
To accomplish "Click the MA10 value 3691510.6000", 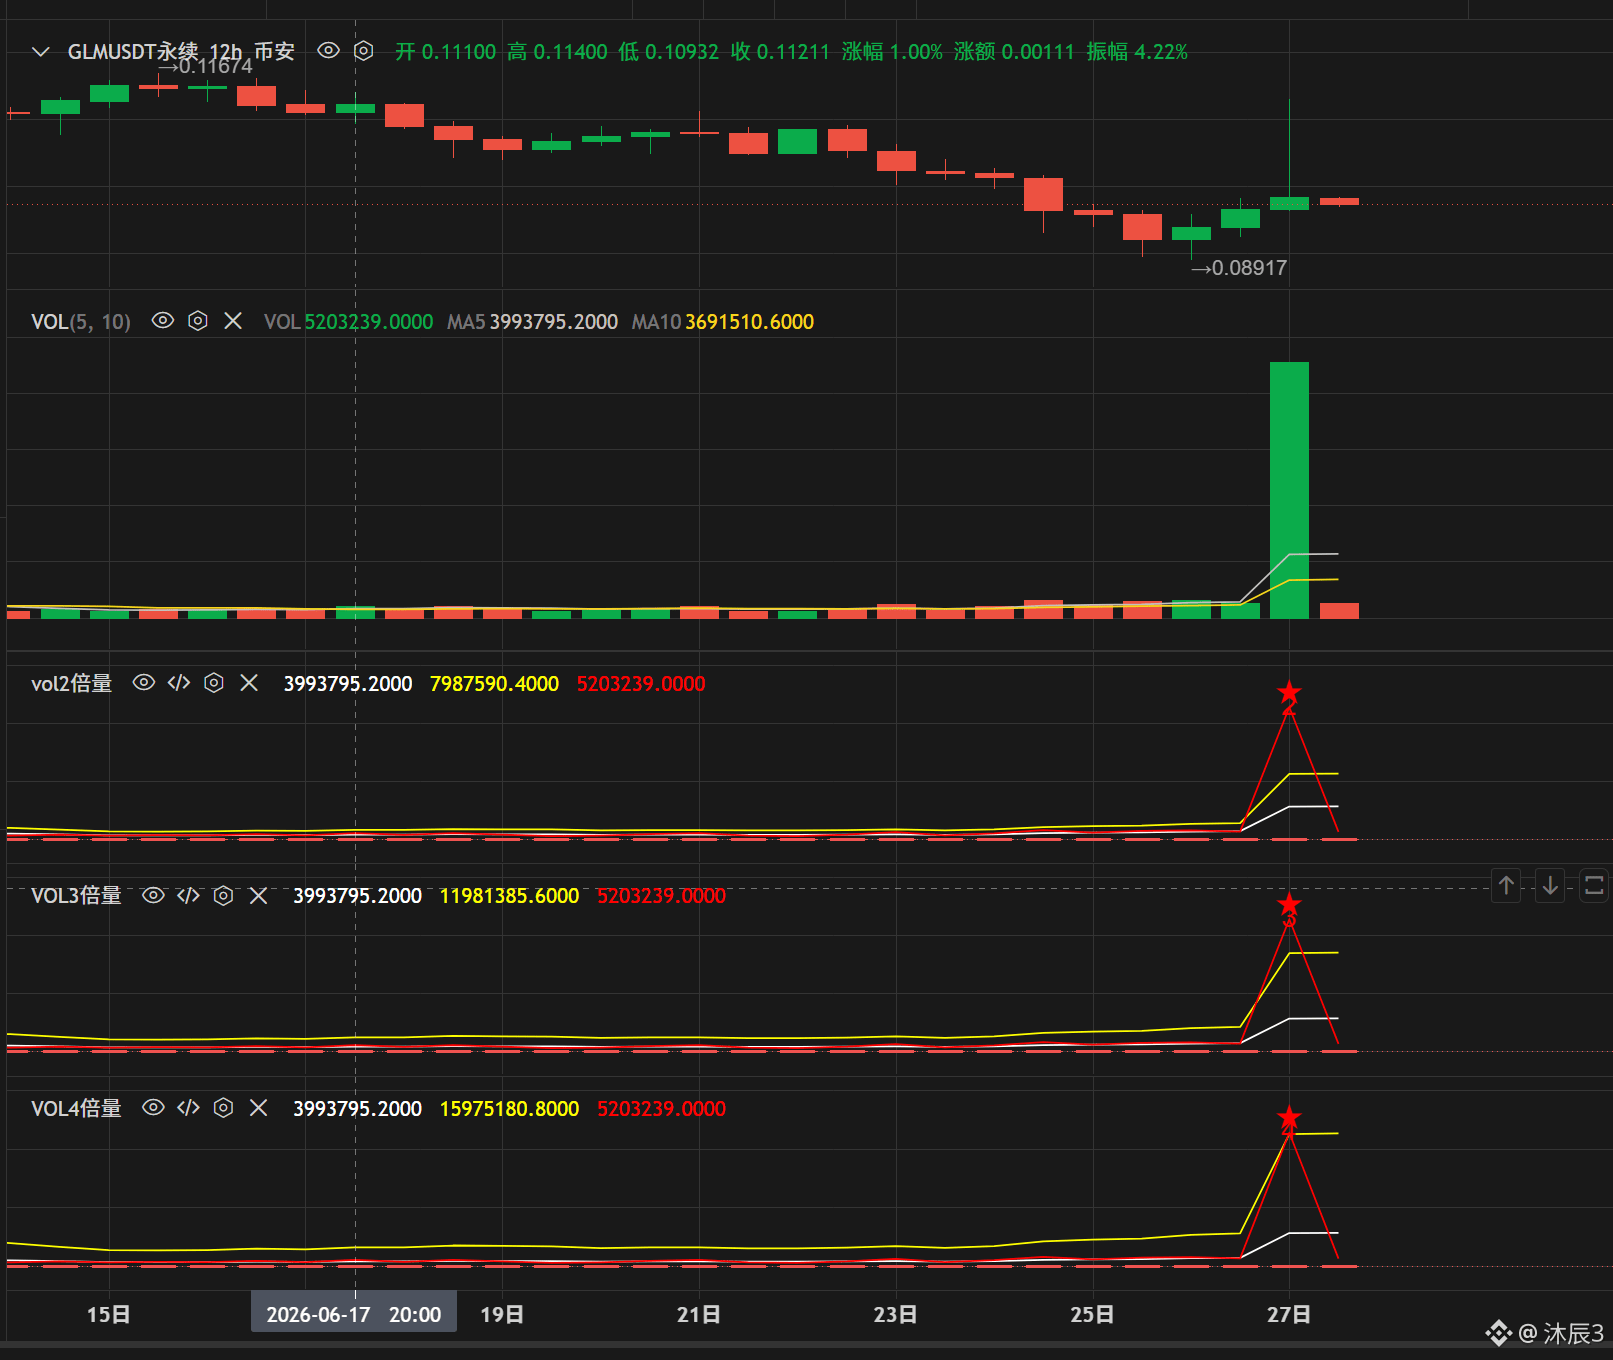I will pos(750,322).
